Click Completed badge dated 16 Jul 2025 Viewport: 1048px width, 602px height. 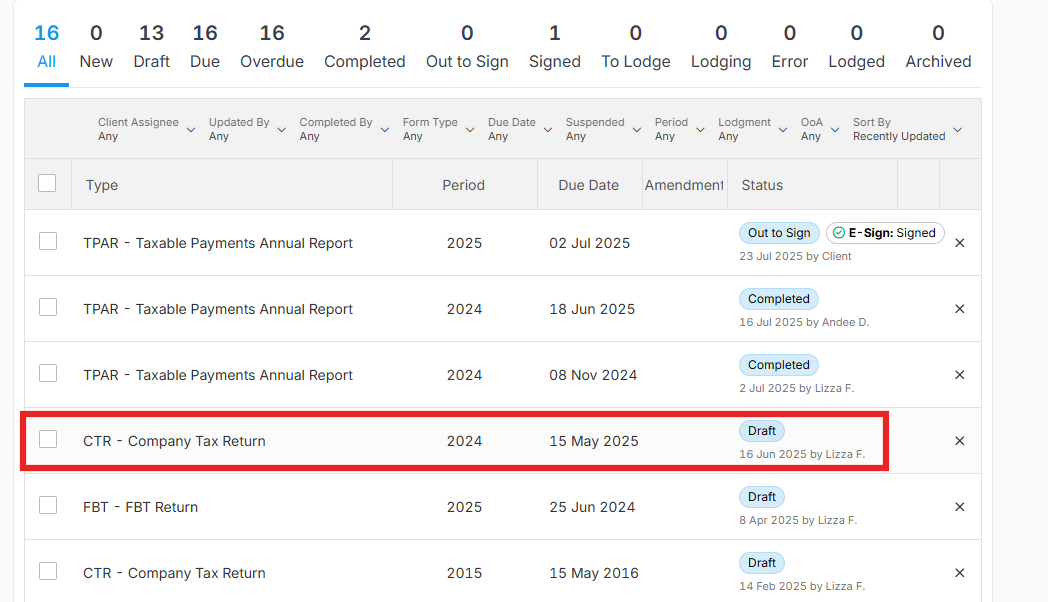coord(779,299)
